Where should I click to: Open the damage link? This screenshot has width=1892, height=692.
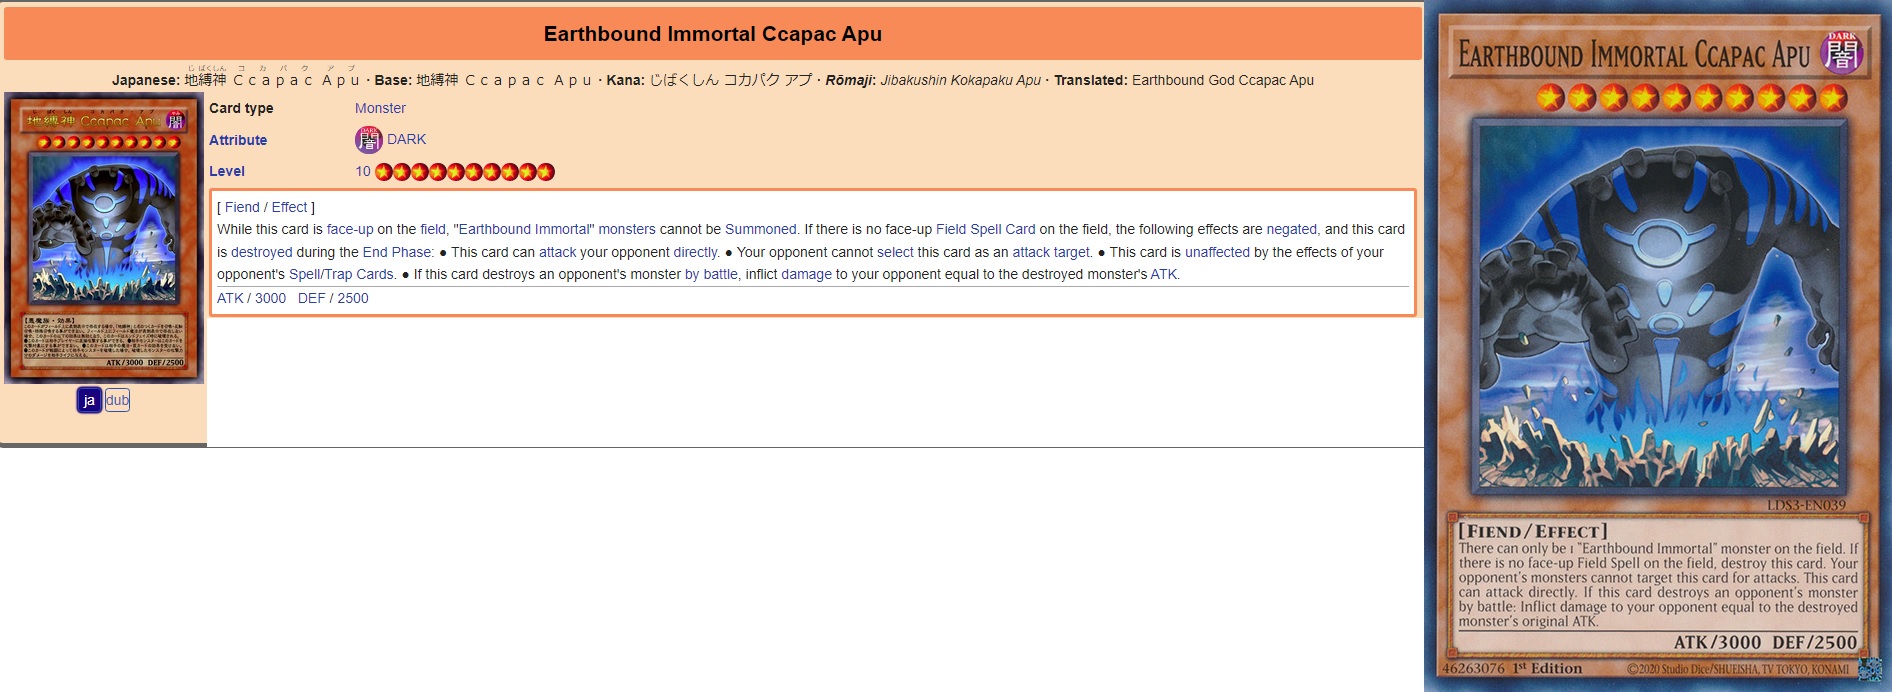(806, 274)
